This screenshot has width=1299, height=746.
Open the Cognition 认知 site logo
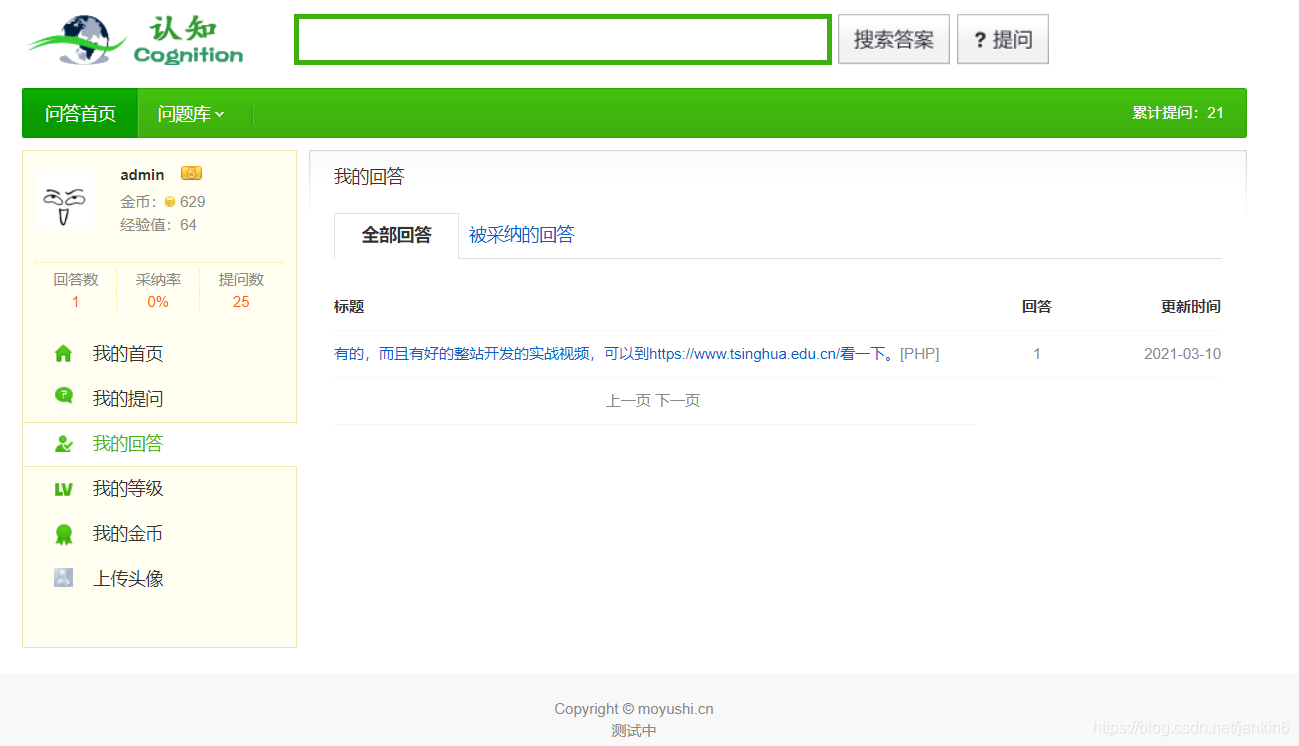pyautogui.click(x=132, y=38)
